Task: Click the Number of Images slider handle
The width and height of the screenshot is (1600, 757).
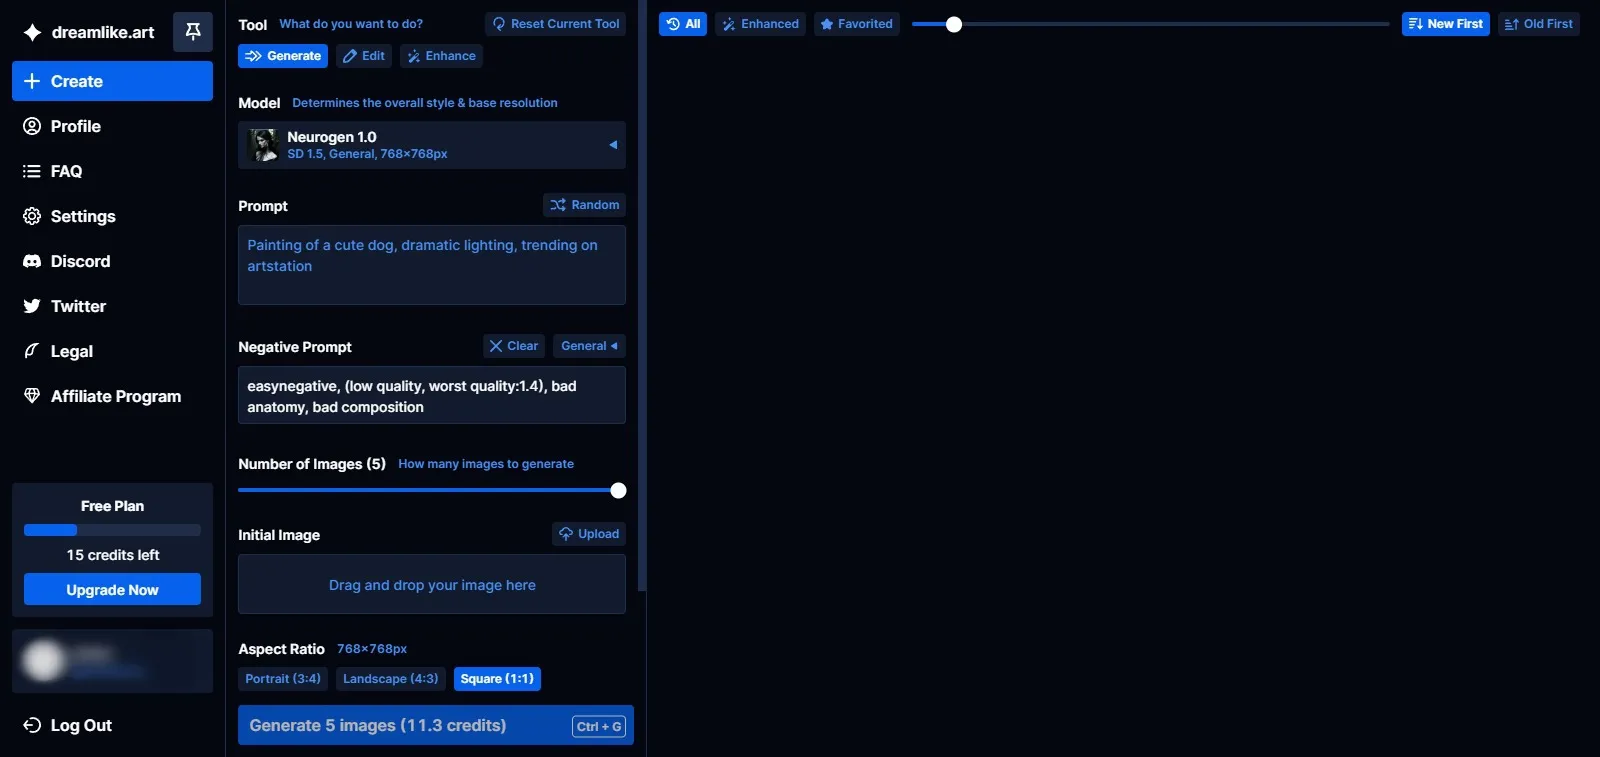Action: pyautogui.click(x=618, y=490)
